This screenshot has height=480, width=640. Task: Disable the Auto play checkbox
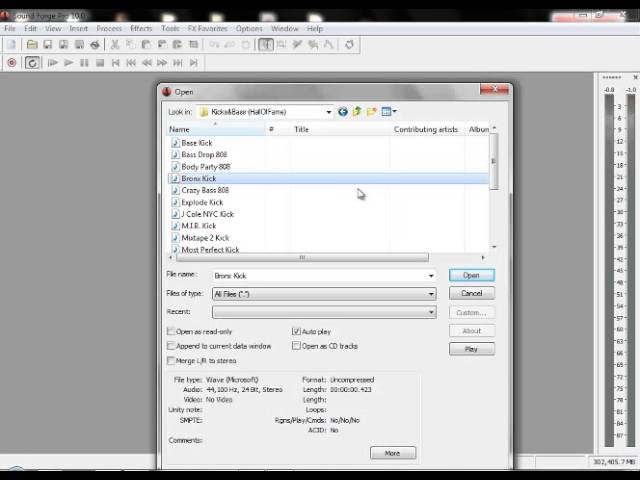(296, 331)
